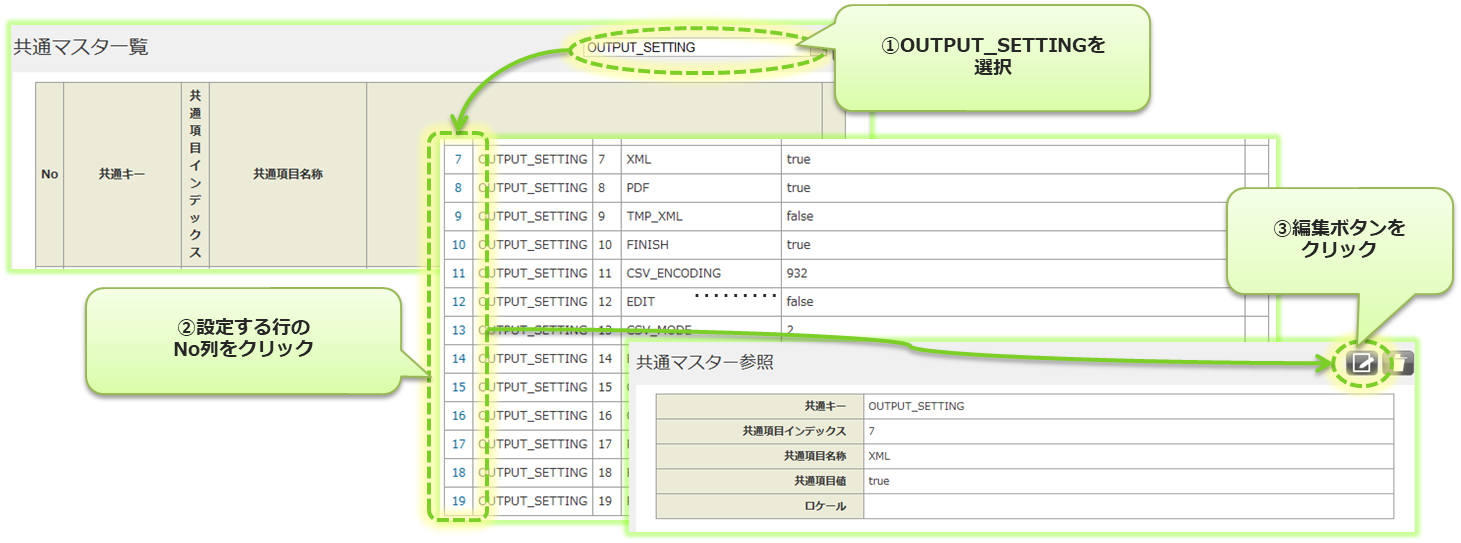Viewport: 1461px width, 543px height.
Task: Open row No 7 link
Action: click(459, 159)
